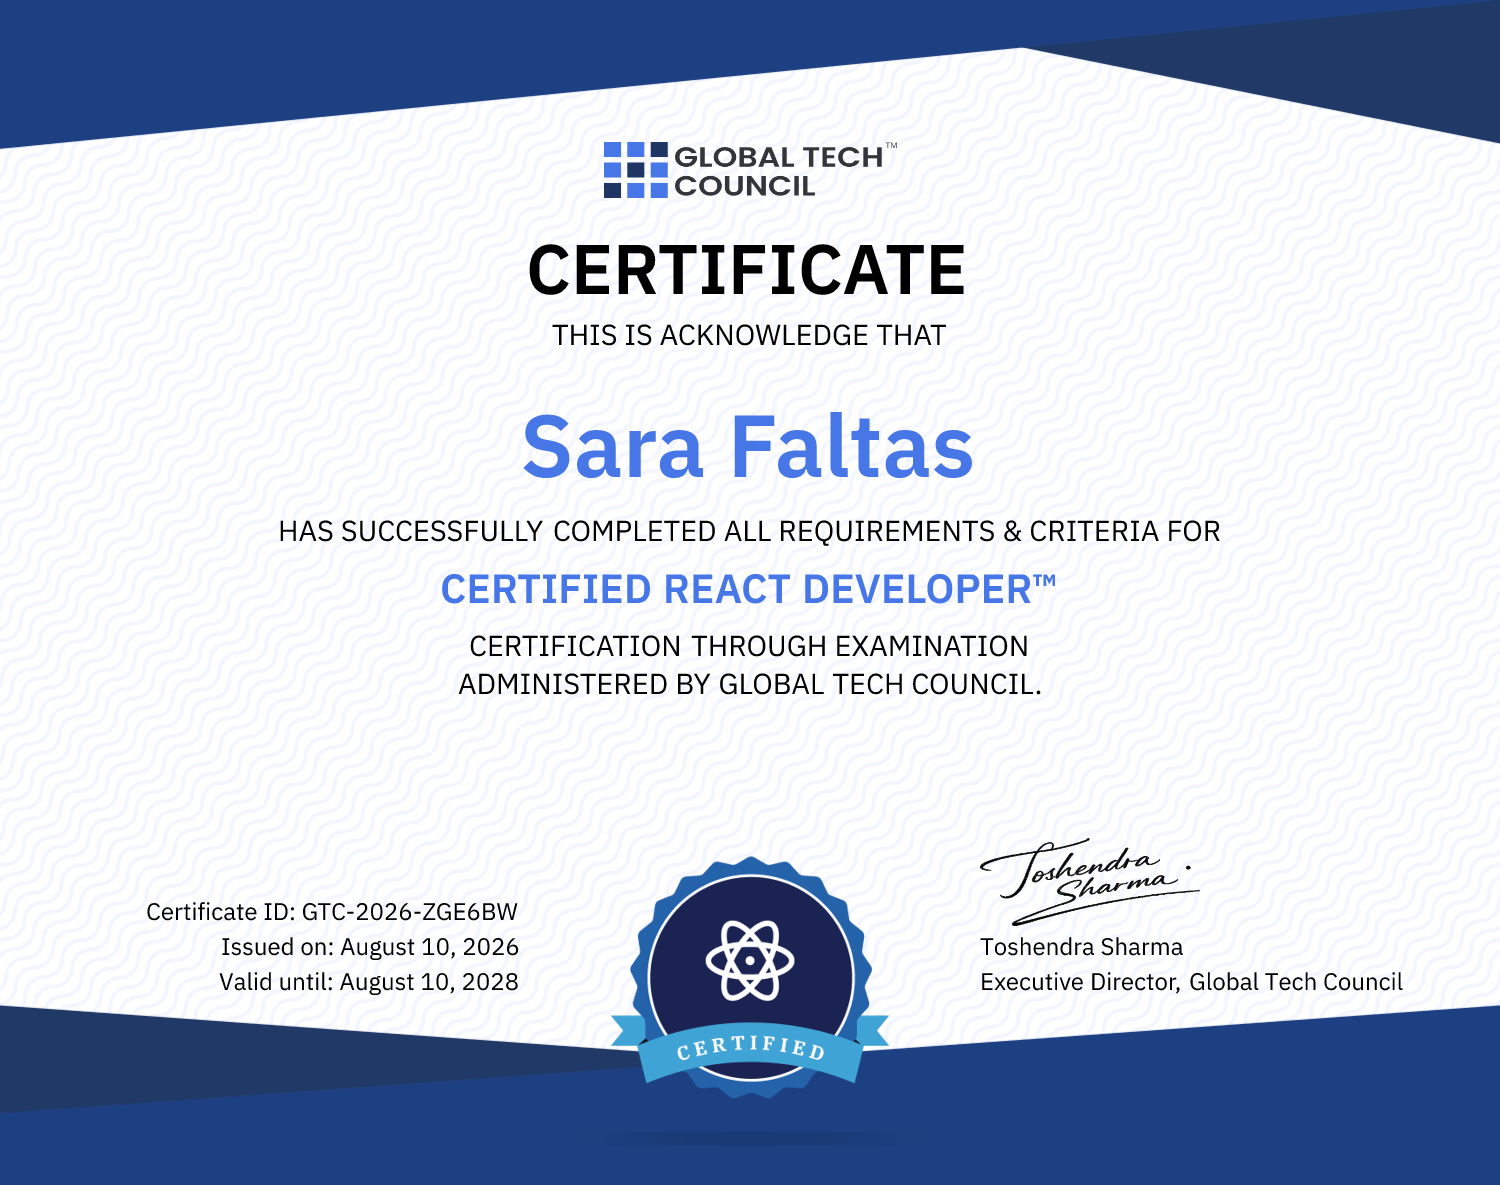Click the CERTIFICATION THROUGH EXAMINATION line
The width and height of the screenshot is (1500, 1185).
749,646
